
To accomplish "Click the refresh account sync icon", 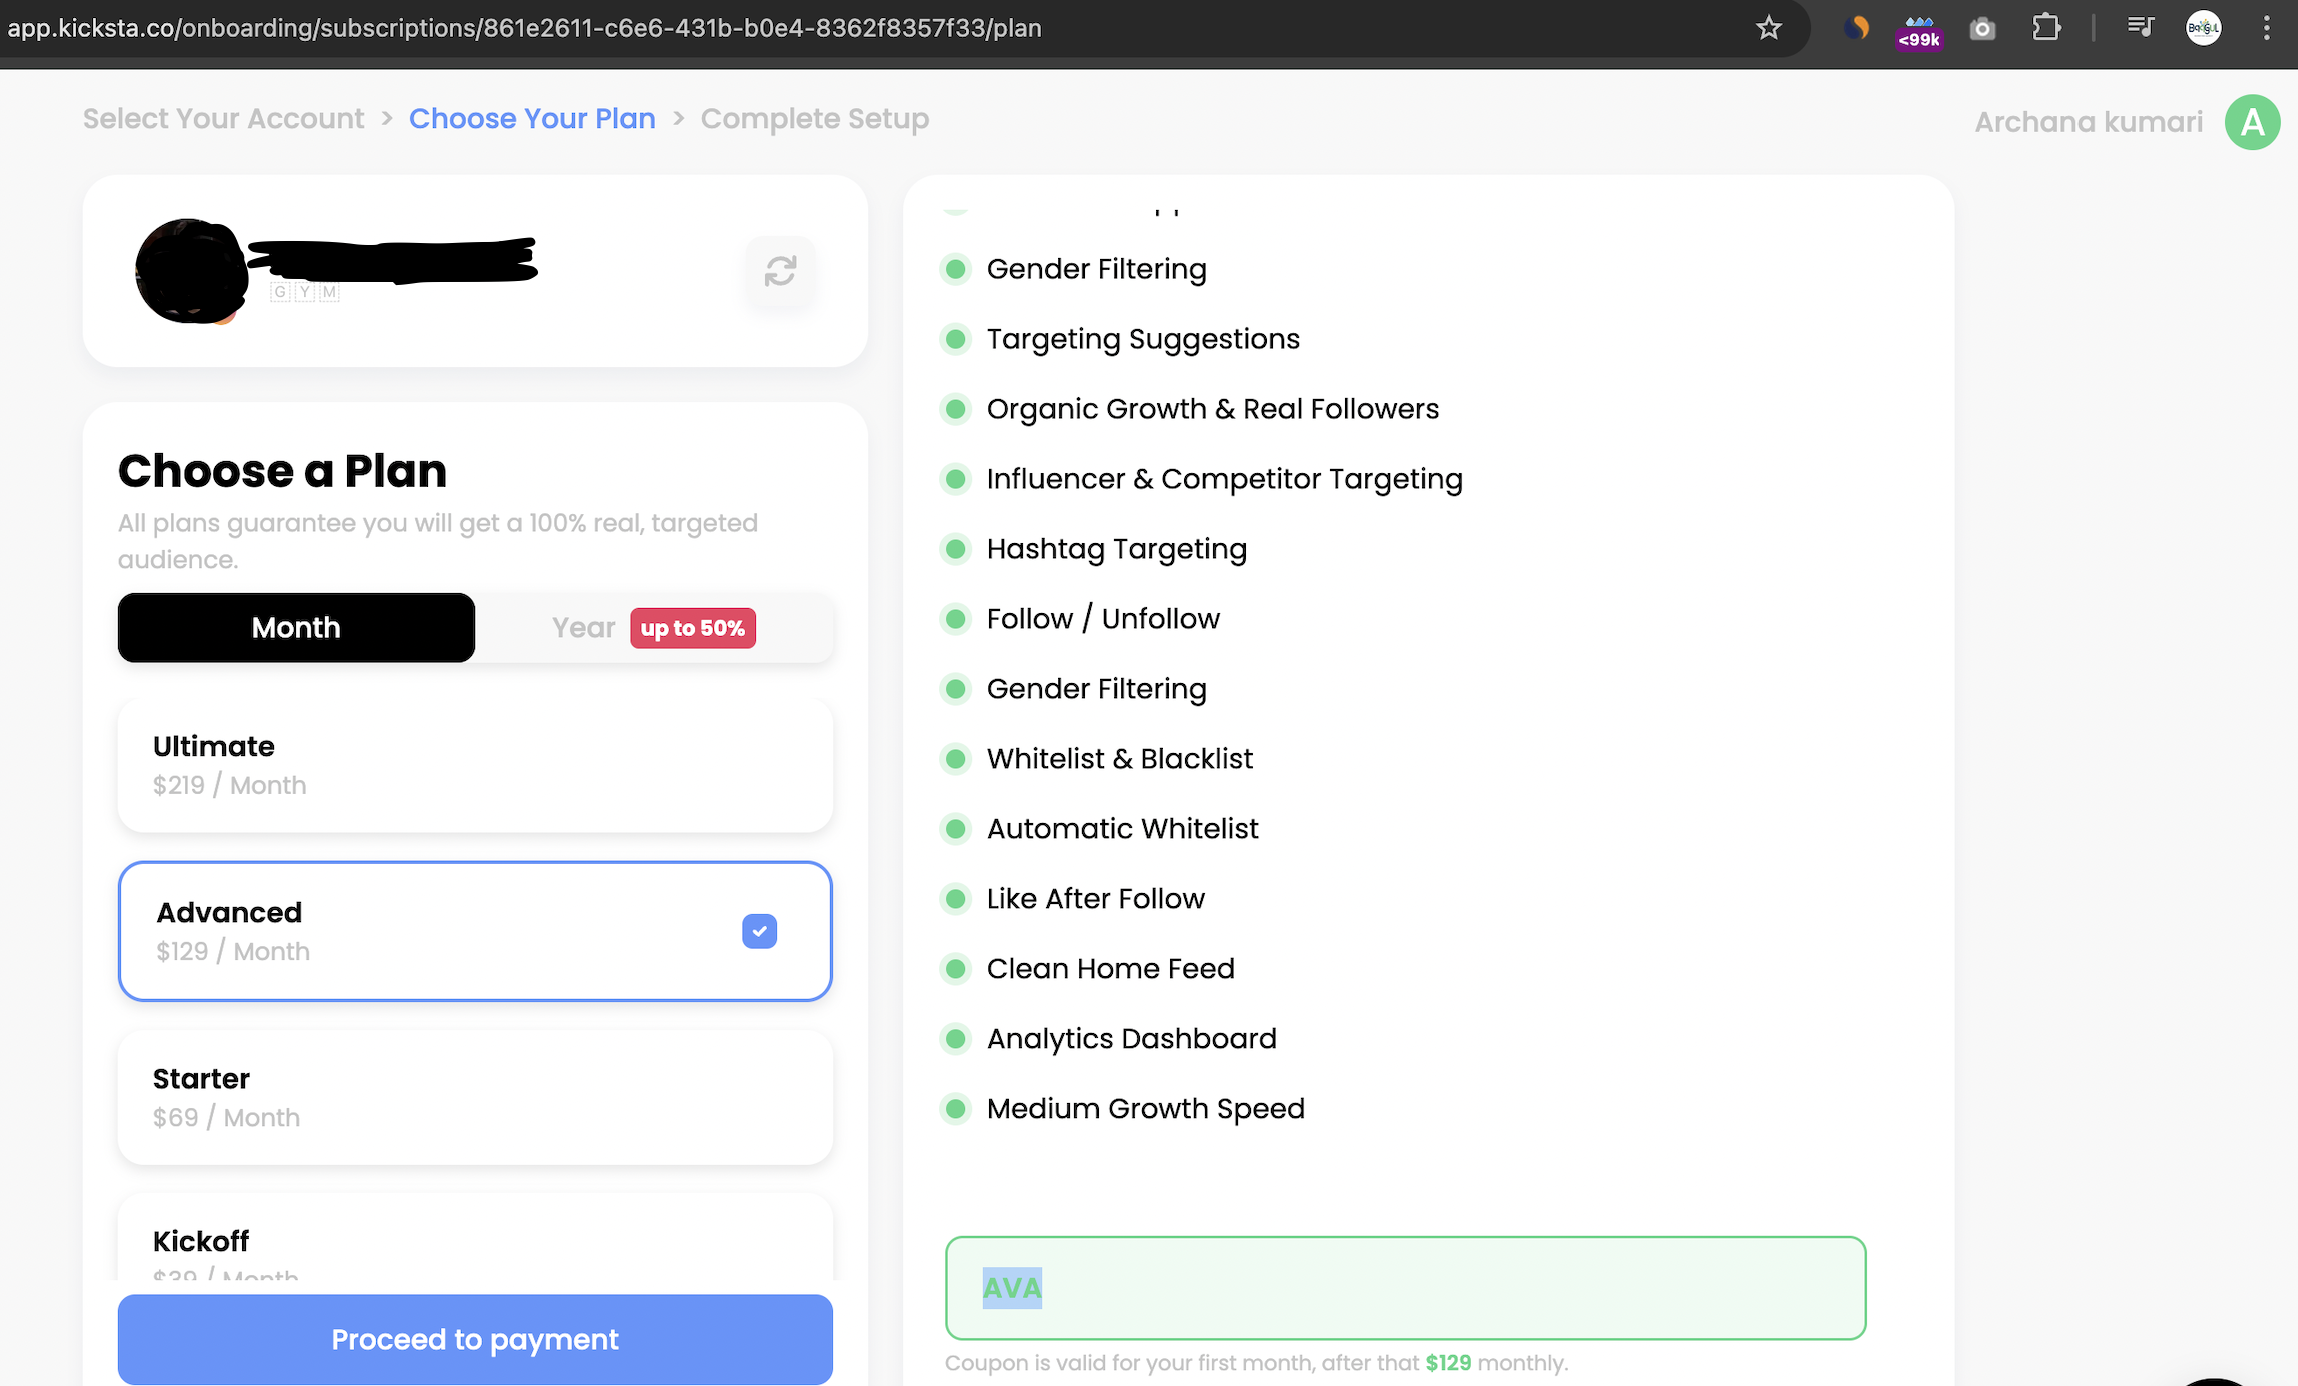I will tap(780, 271).
